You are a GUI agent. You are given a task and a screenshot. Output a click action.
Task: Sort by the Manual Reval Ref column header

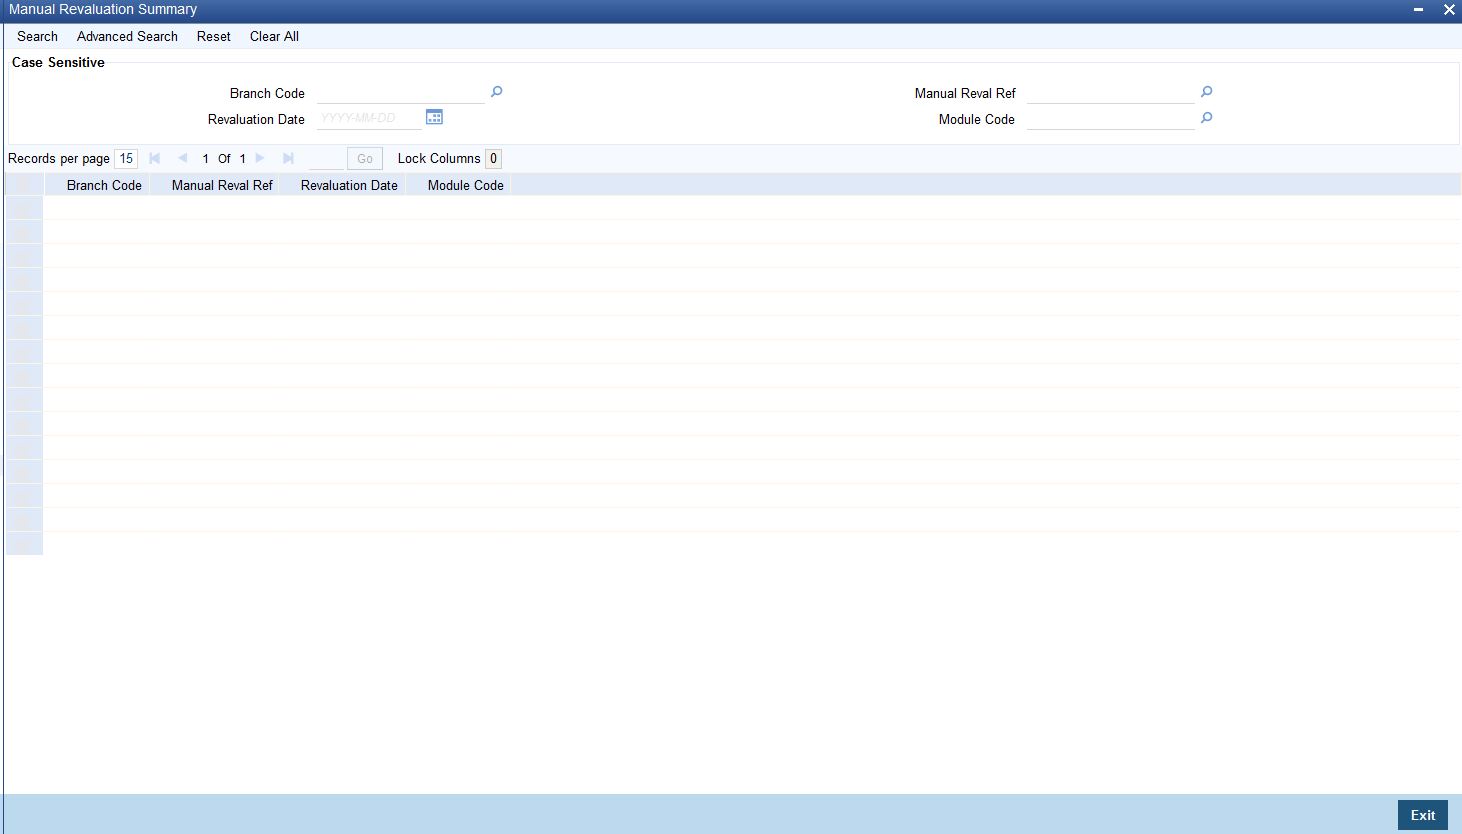point(222,185)
